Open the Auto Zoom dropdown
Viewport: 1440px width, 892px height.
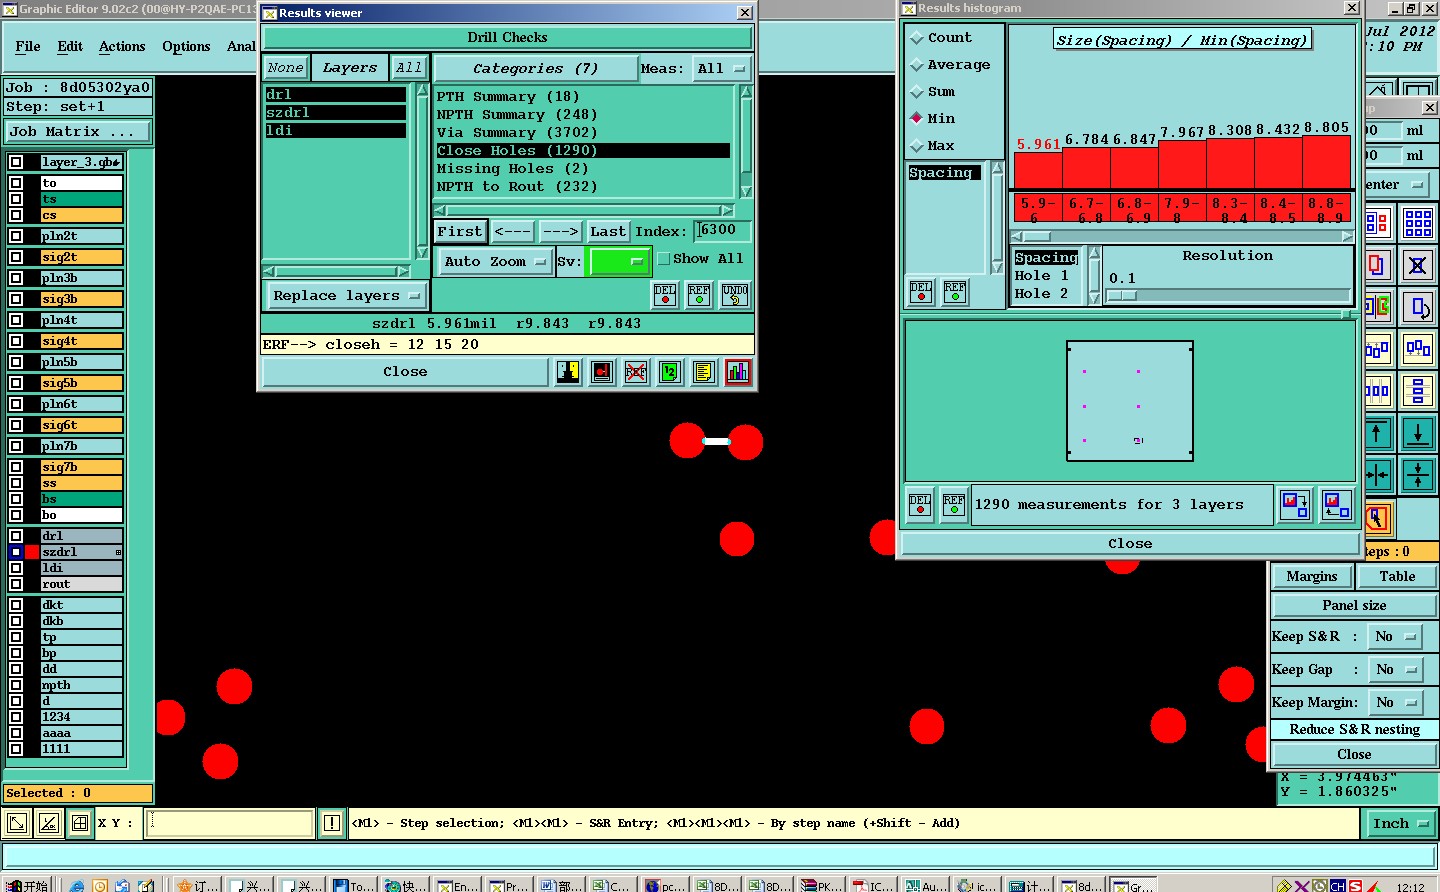point(496,261)
